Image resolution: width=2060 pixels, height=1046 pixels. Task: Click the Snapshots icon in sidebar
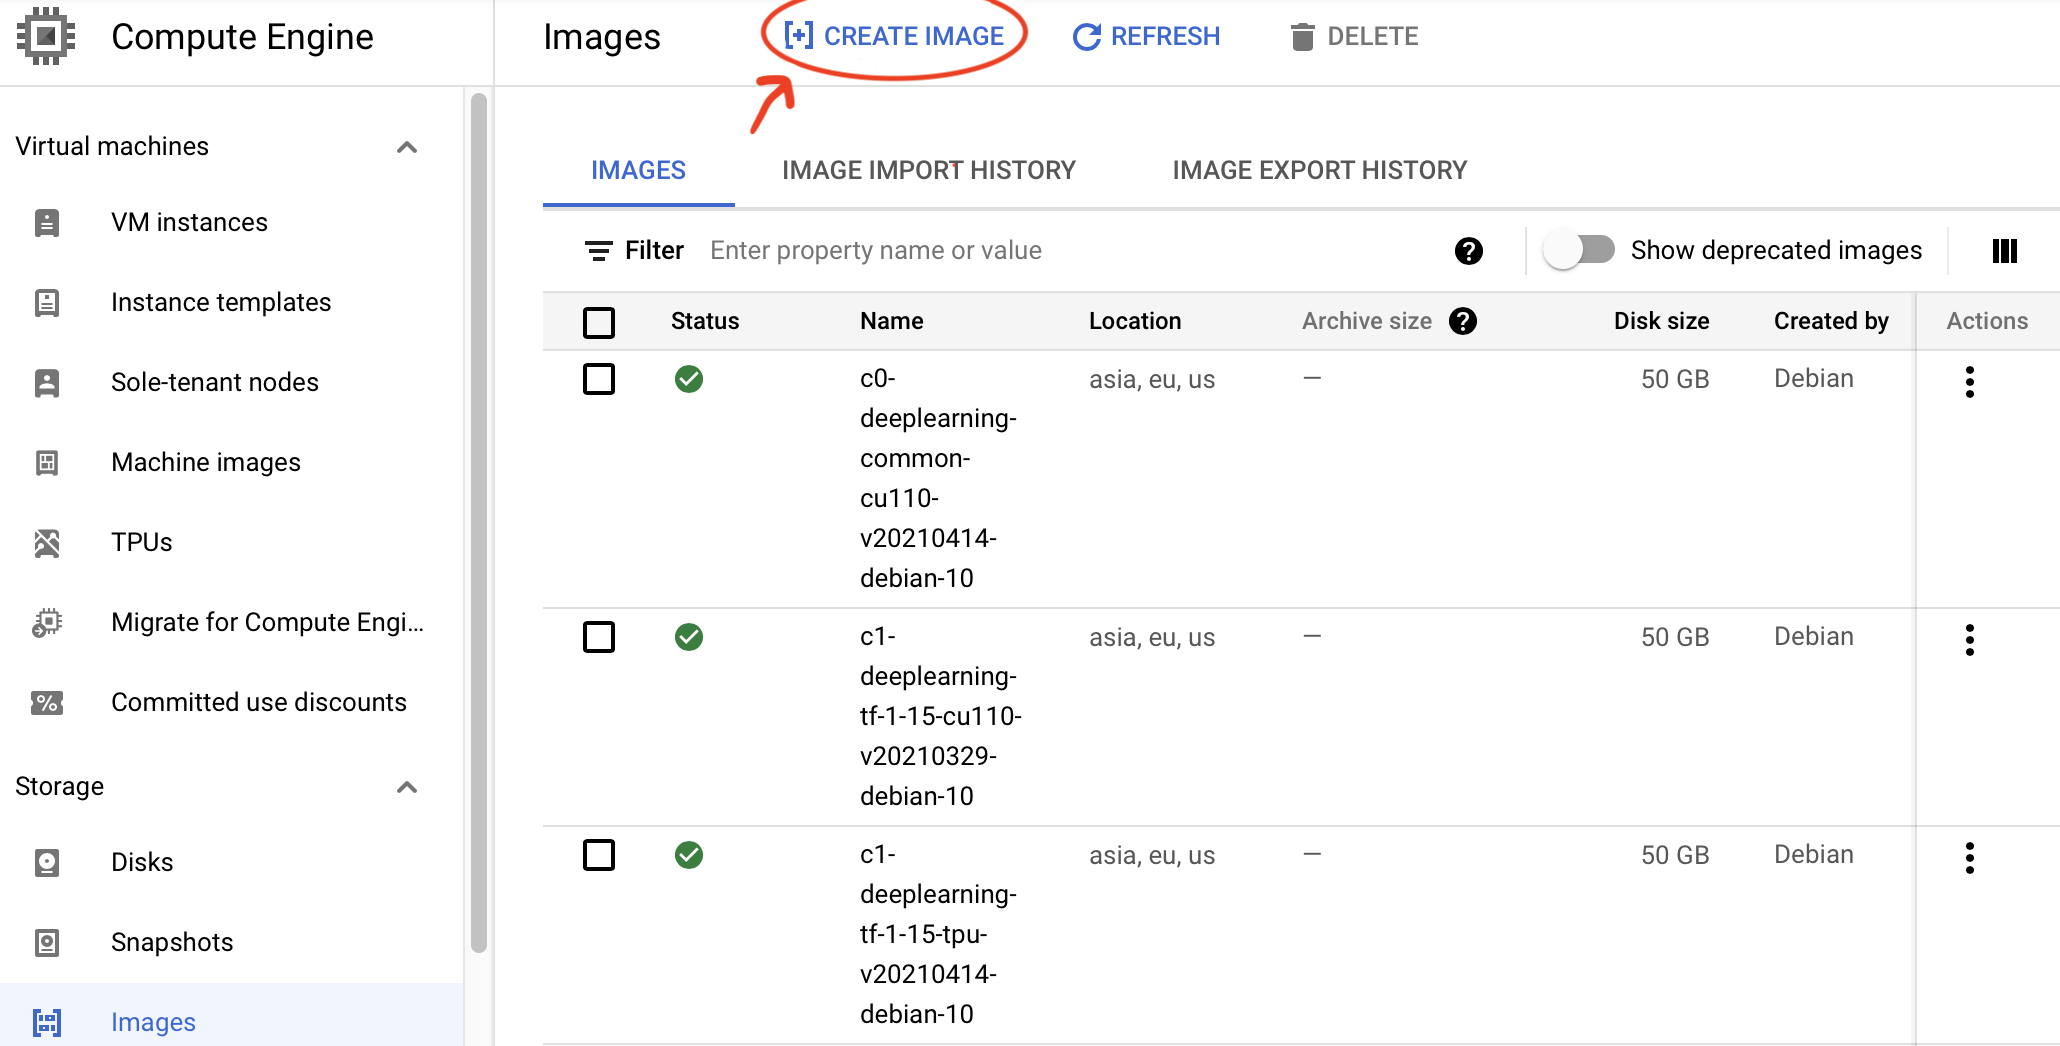tap(47, 942)
